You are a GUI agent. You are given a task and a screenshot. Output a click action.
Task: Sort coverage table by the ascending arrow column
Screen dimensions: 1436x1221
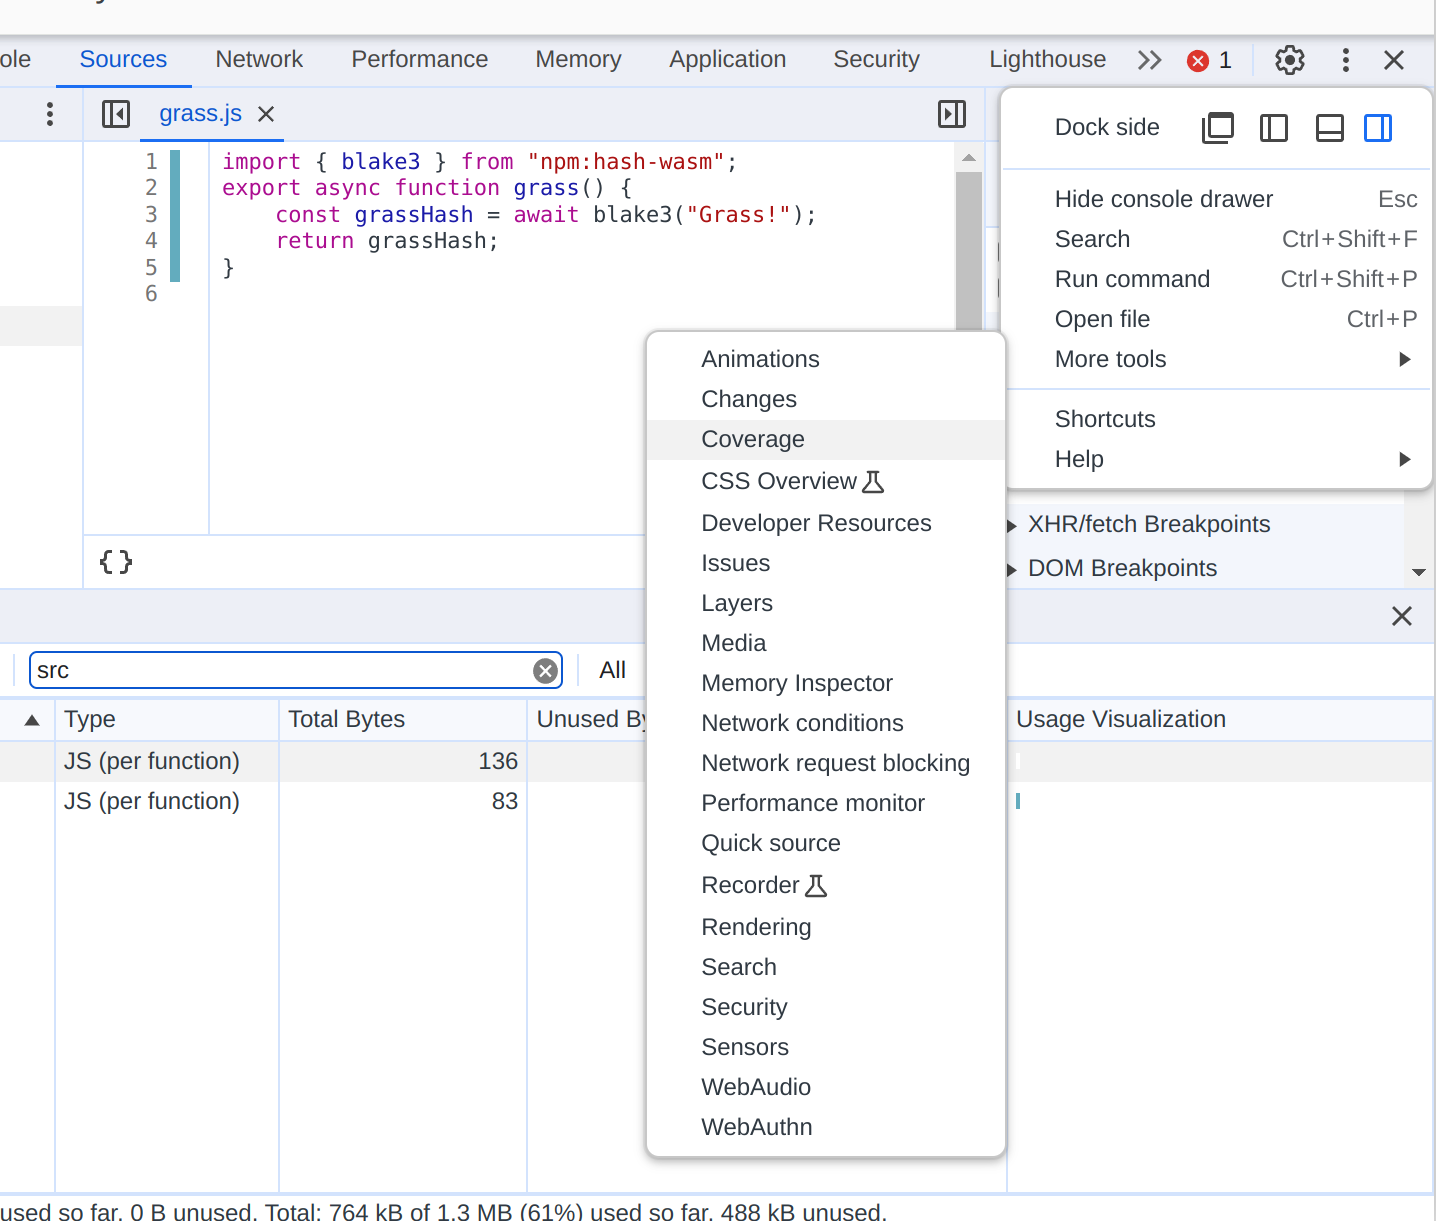click(x=32, y=720)
